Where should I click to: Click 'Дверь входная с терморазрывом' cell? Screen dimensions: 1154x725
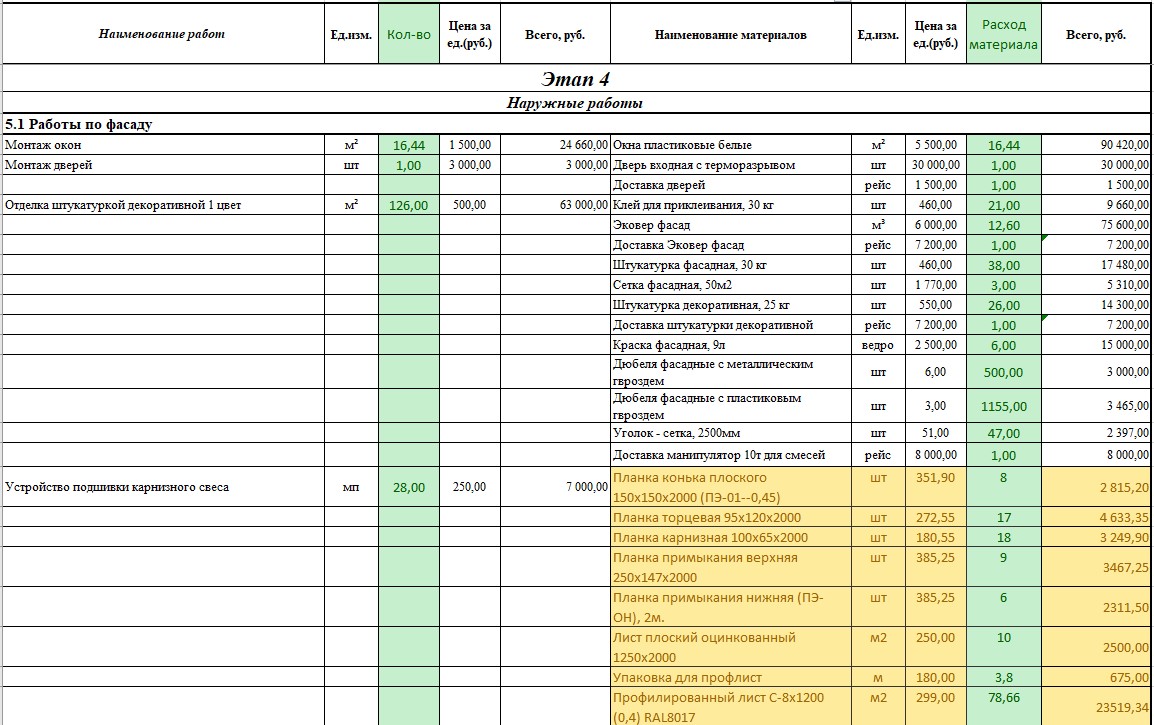[x=730, y=165]
